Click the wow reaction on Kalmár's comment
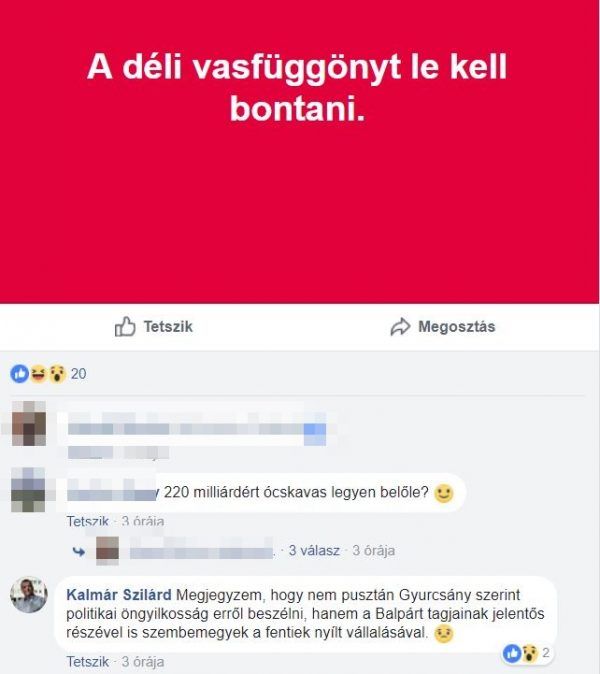Screen dimensions: 600x674 point(530,653)
